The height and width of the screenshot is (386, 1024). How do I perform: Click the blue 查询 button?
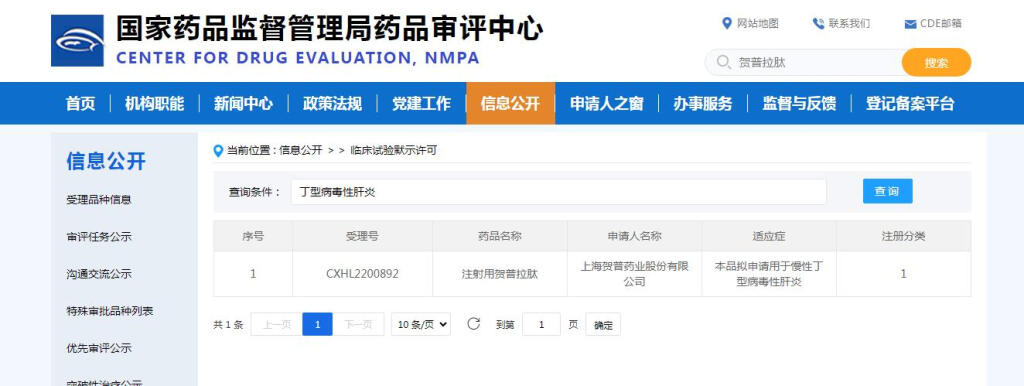[x=887, y=191]
